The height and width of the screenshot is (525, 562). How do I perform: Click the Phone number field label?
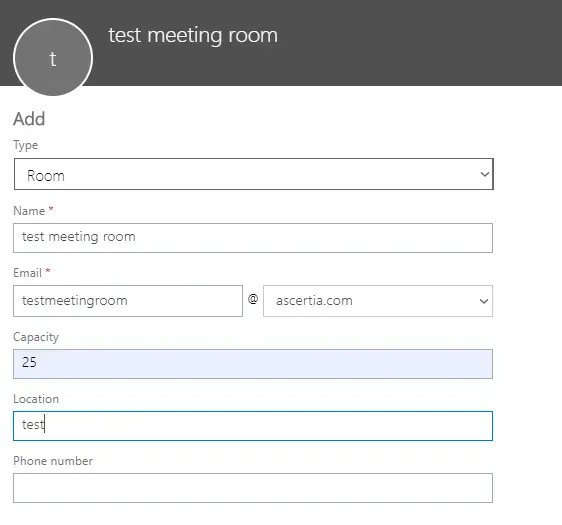[x=53, y=461]
